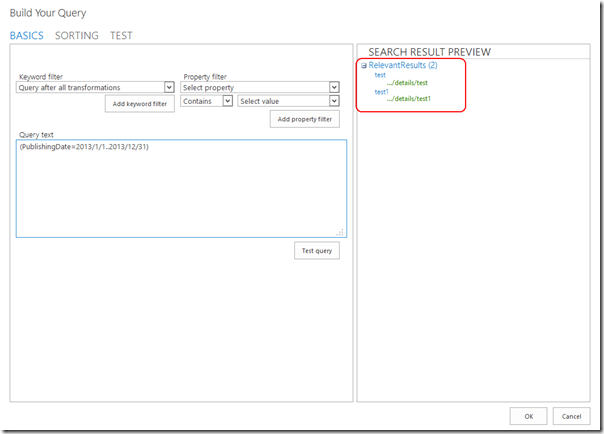Collapse the RelevantResults node
This screenshot has height=434, width=604.
click(x=364, y=66)
